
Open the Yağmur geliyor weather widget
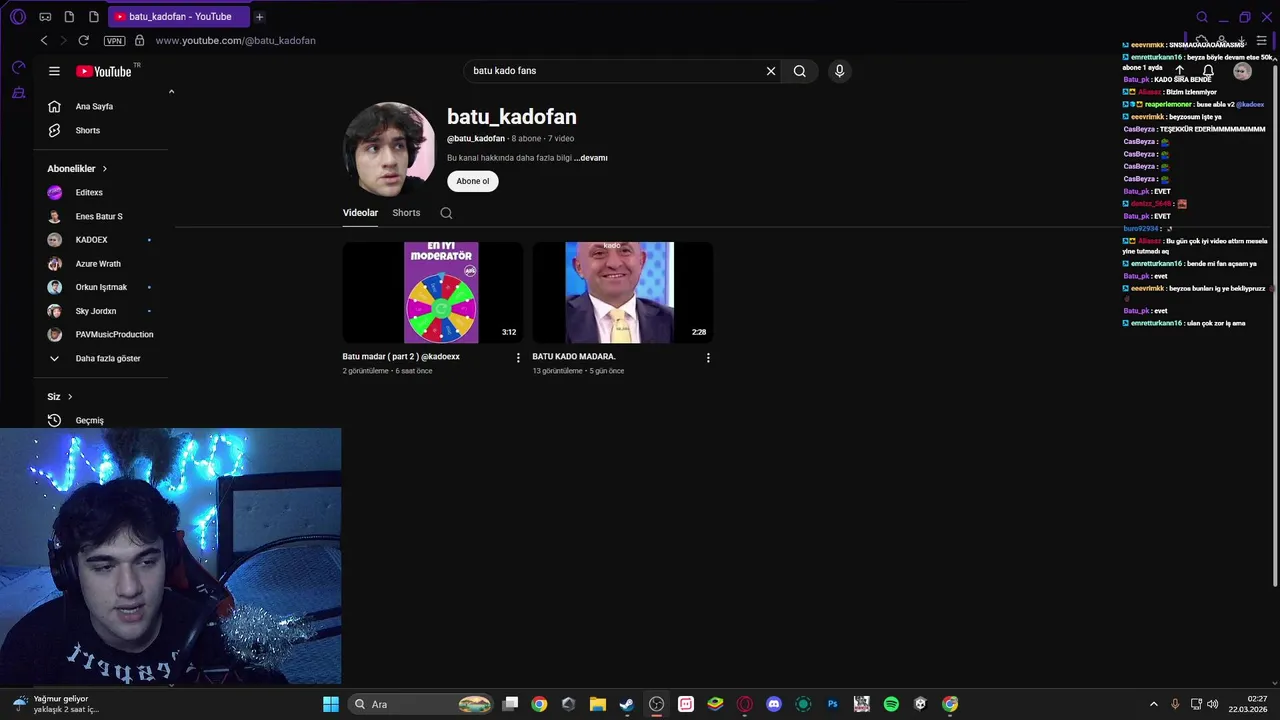click(x=55, y=704)
